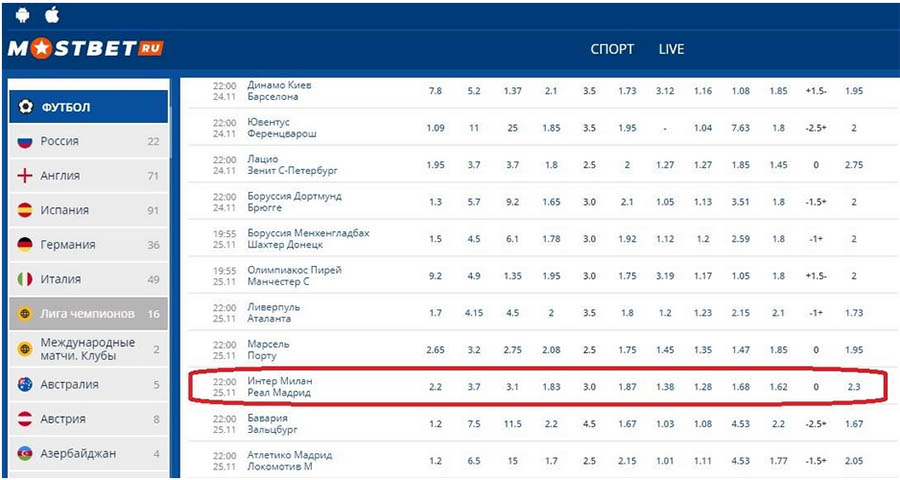Click the Germany flag icon

(25, 245)
